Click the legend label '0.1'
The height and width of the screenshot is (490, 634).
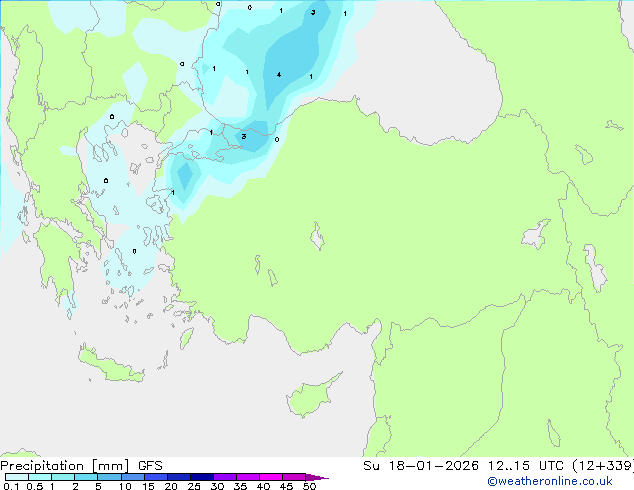coord(11,486)
